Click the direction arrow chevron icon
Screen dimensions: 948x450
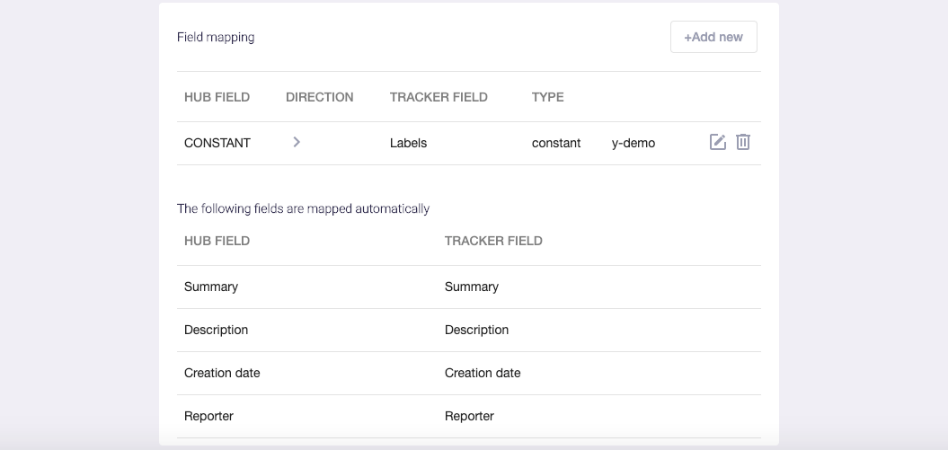(x=297, y=142)
